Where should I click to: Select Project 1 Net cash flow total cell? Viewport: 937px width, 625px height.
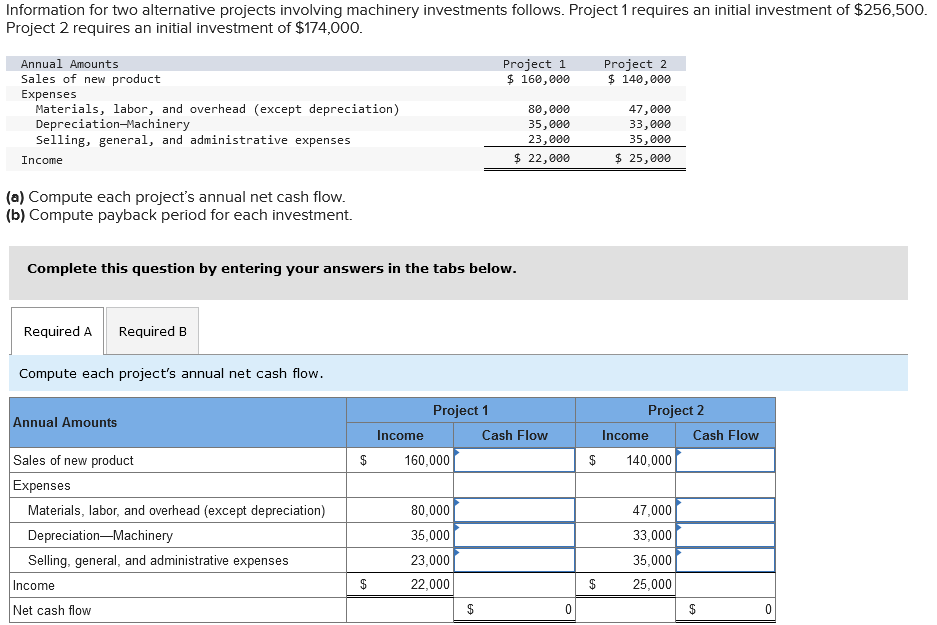(515, 610)
